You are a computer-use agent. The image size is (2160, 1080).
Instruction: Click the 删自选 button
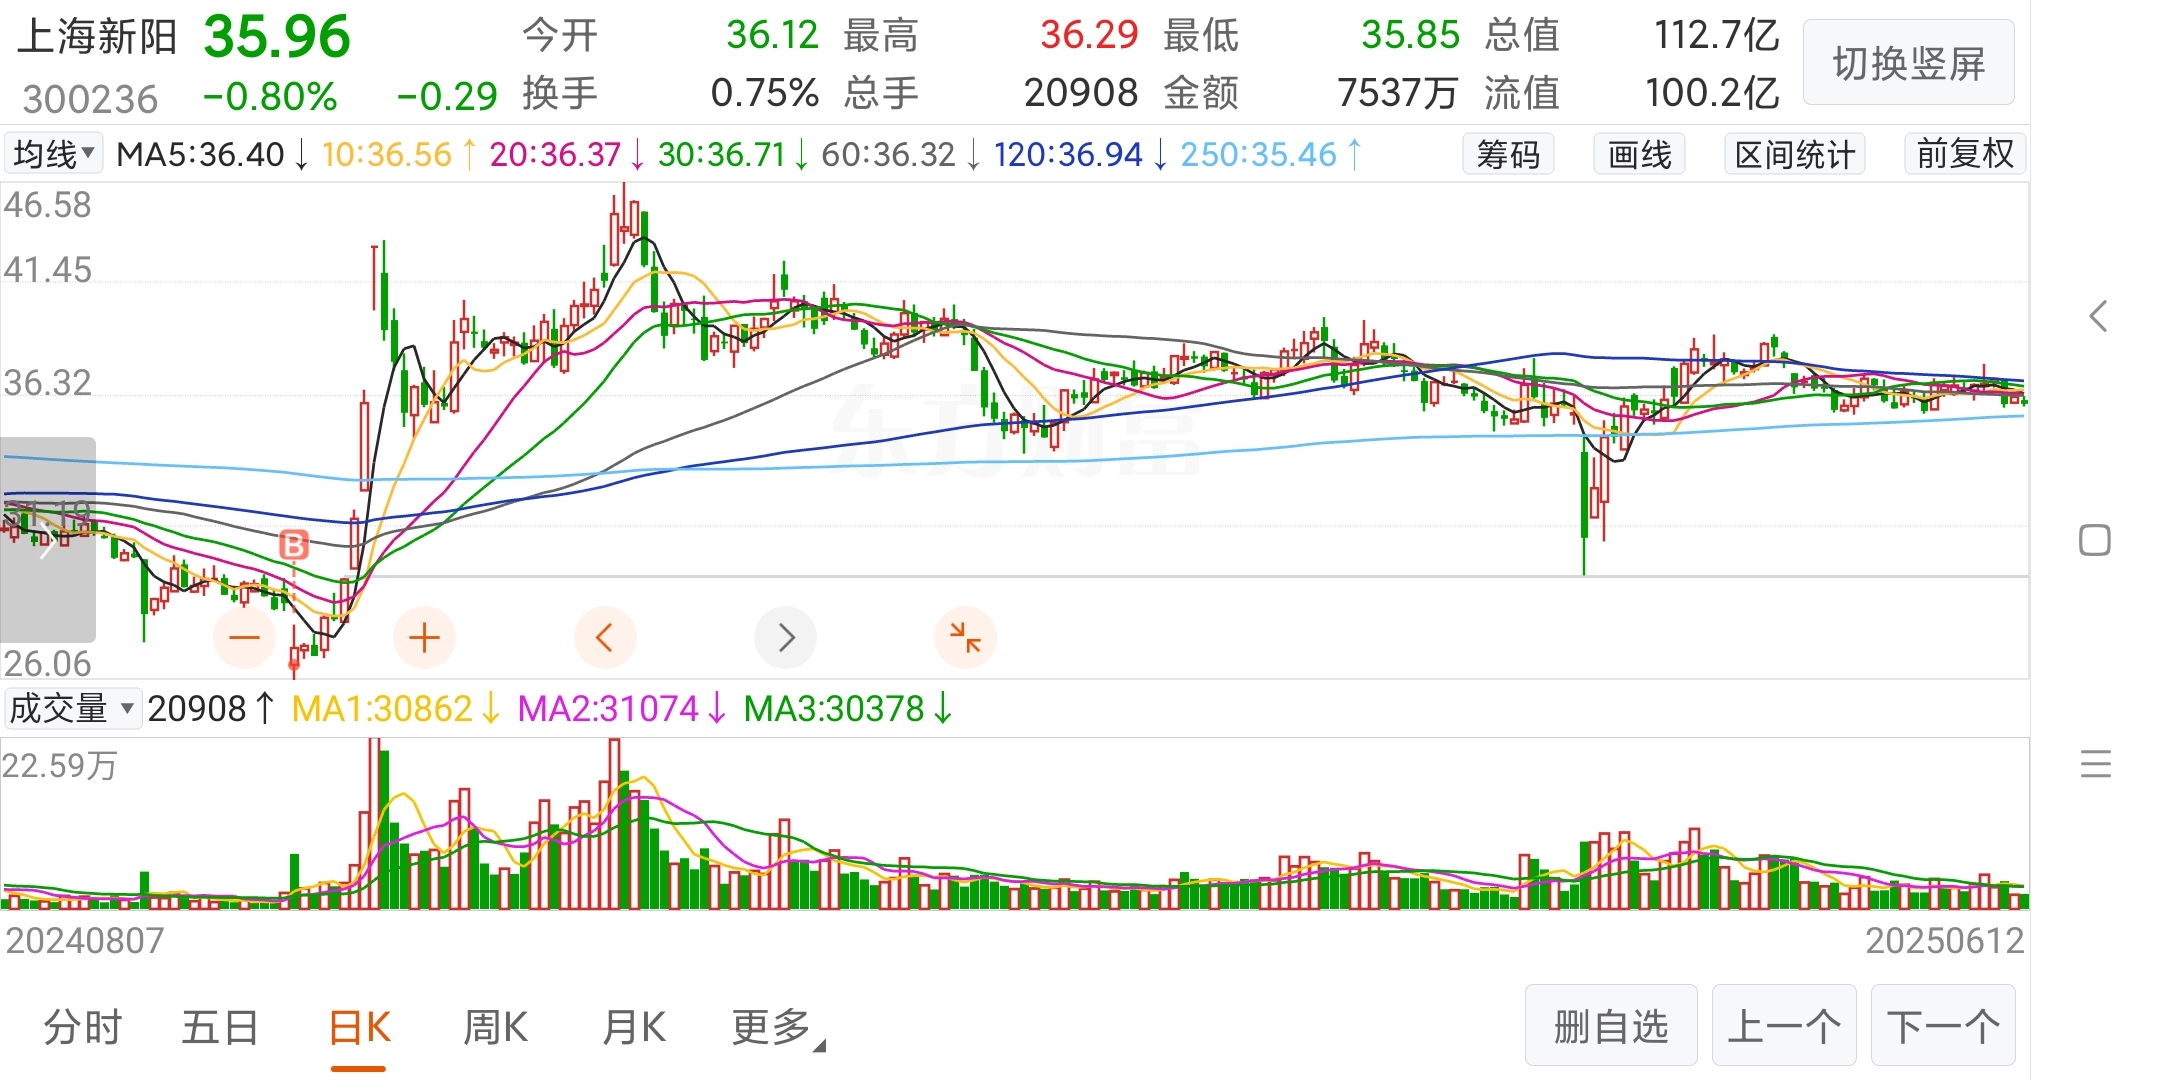(1611, 1026)
